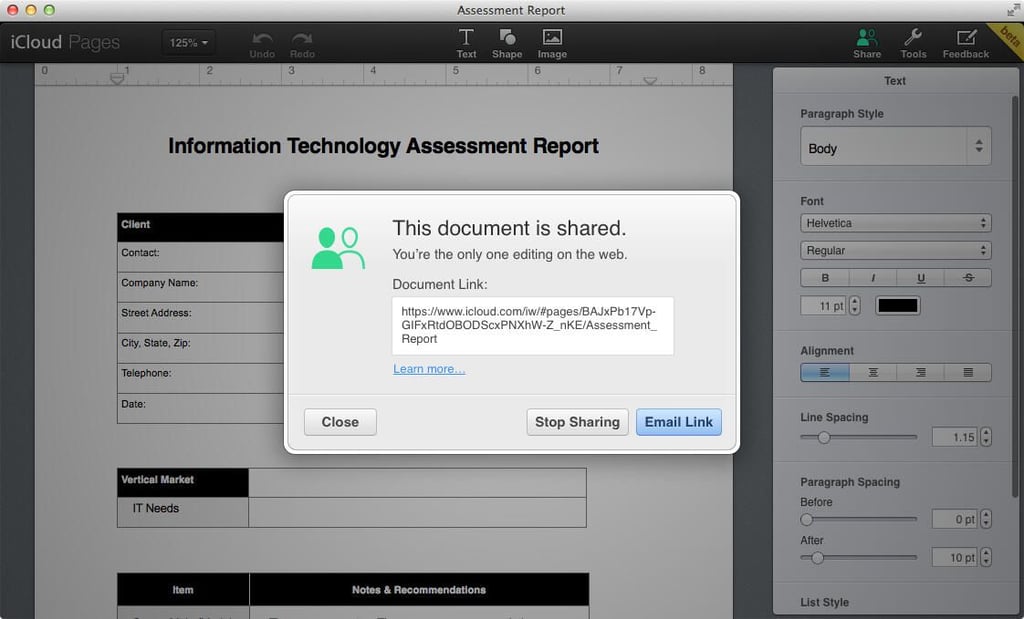The width and height of the screenshot is (1024, 619).
Task: Click the Contact: table cell
Action: pos(200,257)
